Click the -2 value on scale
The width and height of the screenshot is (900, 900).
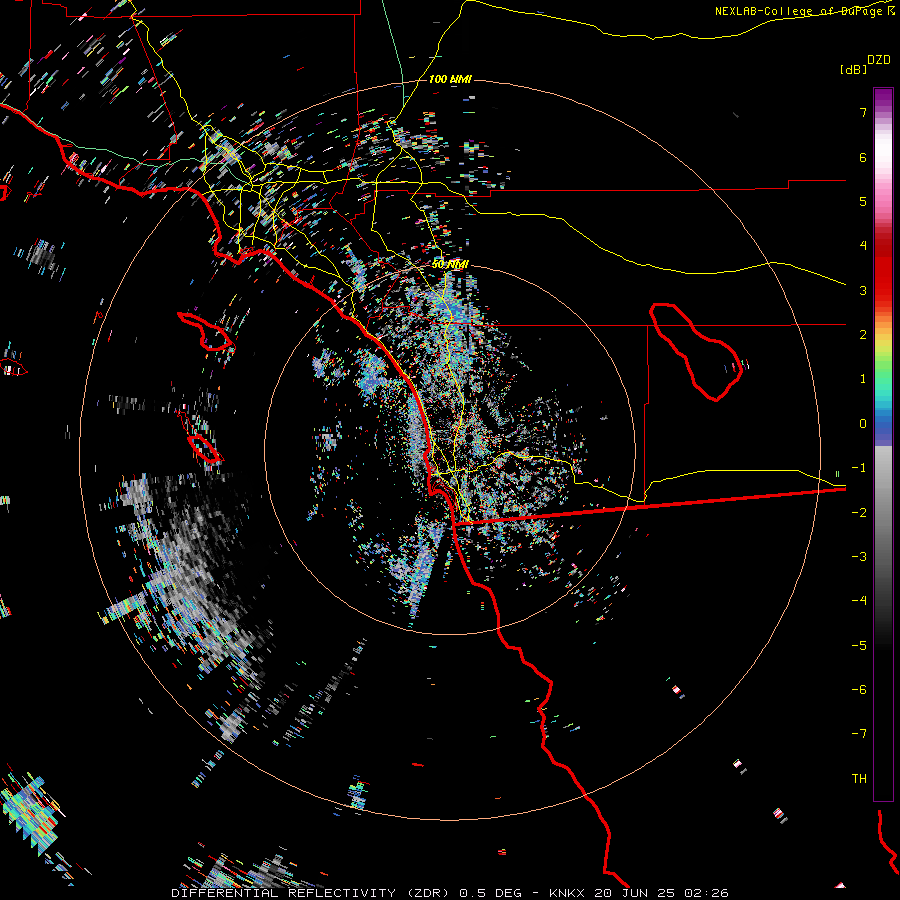coord(859,513)
